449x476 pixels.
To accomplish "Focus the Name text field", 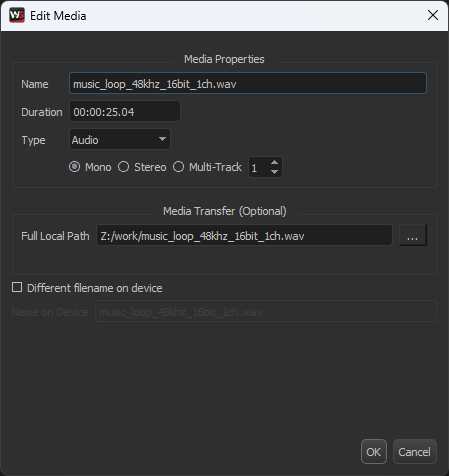I will [248, 83].
